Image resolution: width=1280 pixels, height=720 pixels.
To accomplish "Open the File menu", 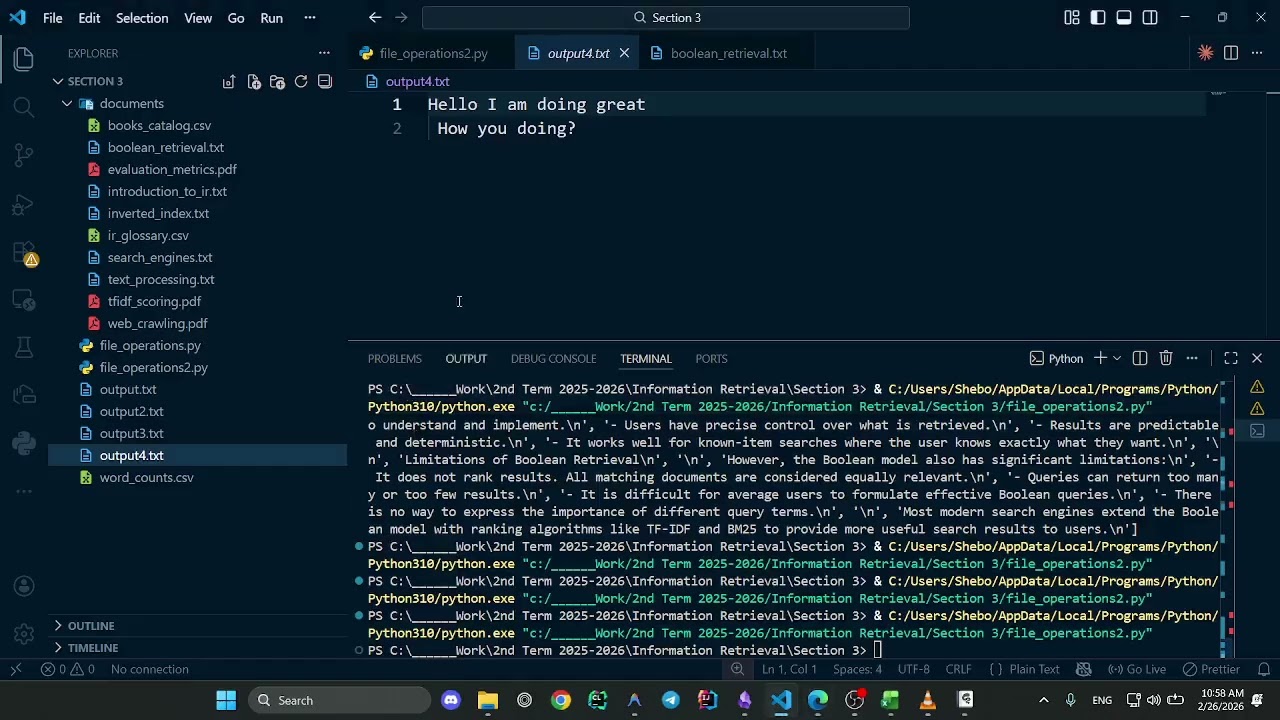I will (x=53, y=18).
